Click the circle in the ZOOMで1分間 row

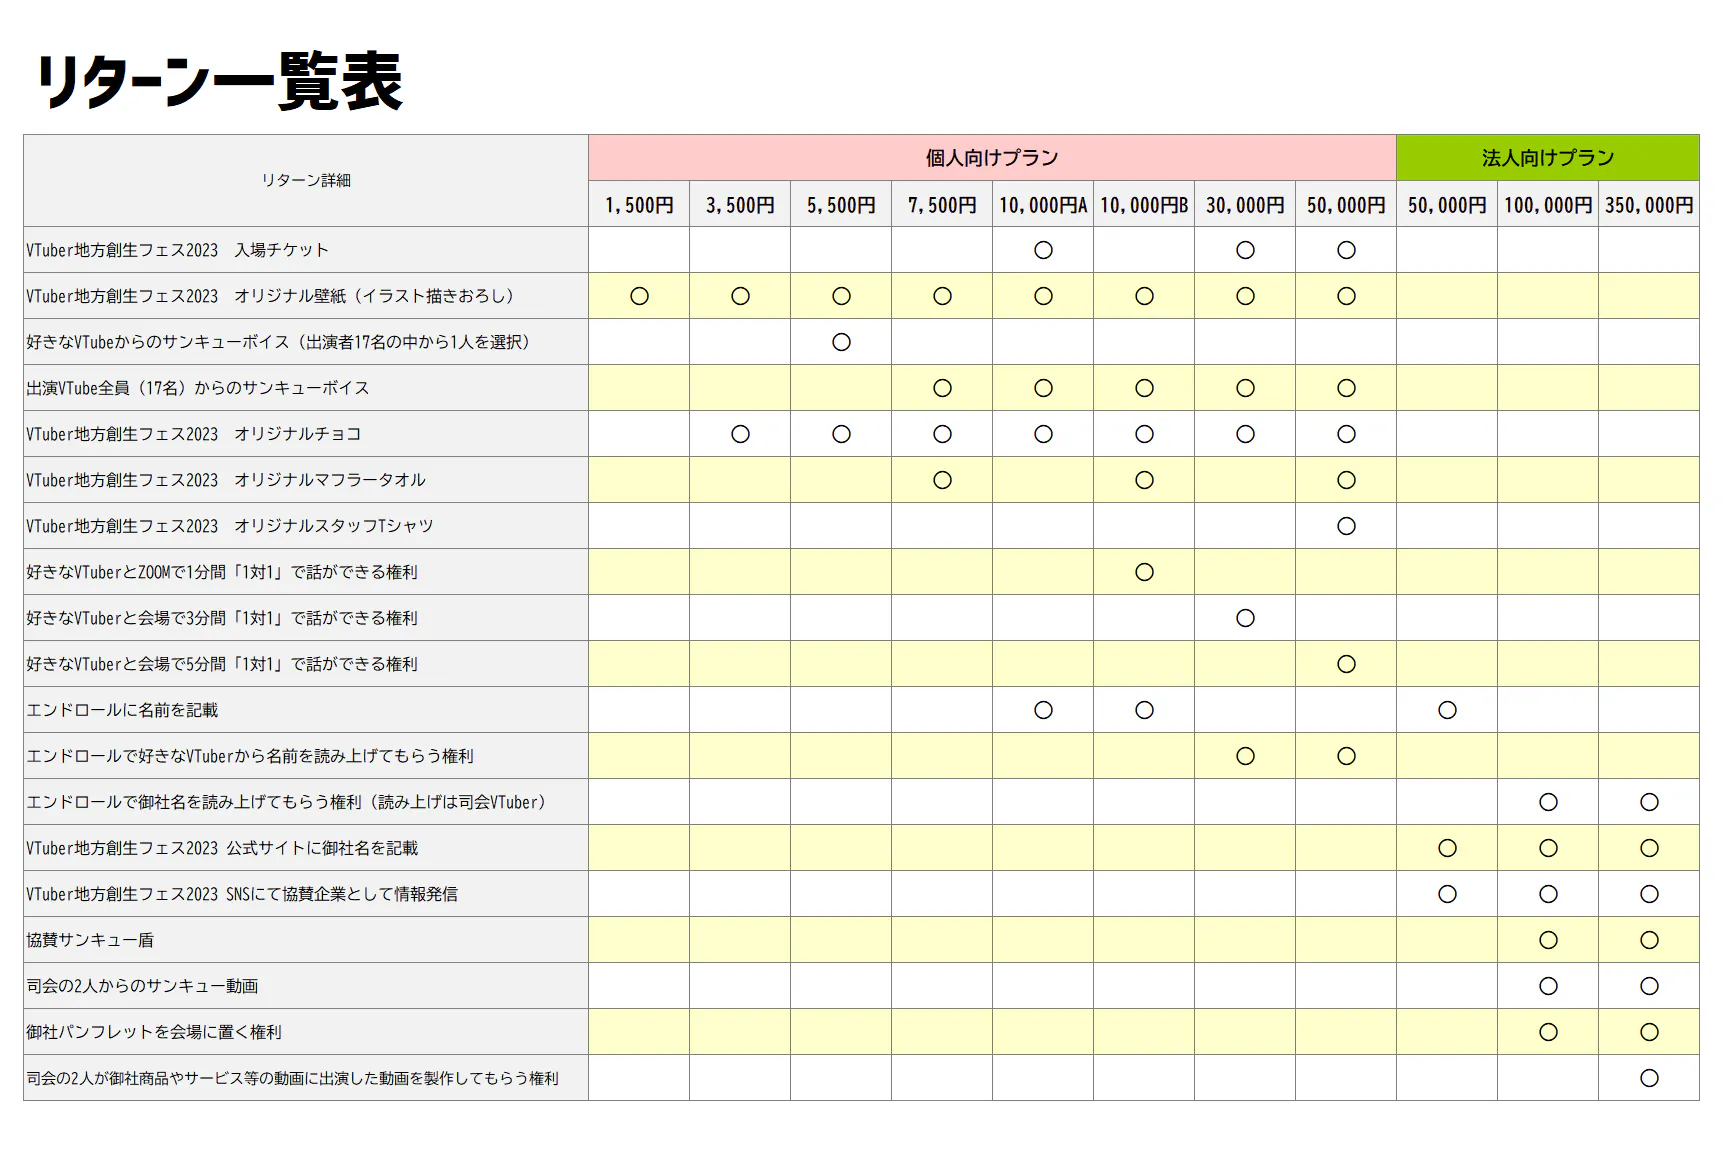point(1144,572)
